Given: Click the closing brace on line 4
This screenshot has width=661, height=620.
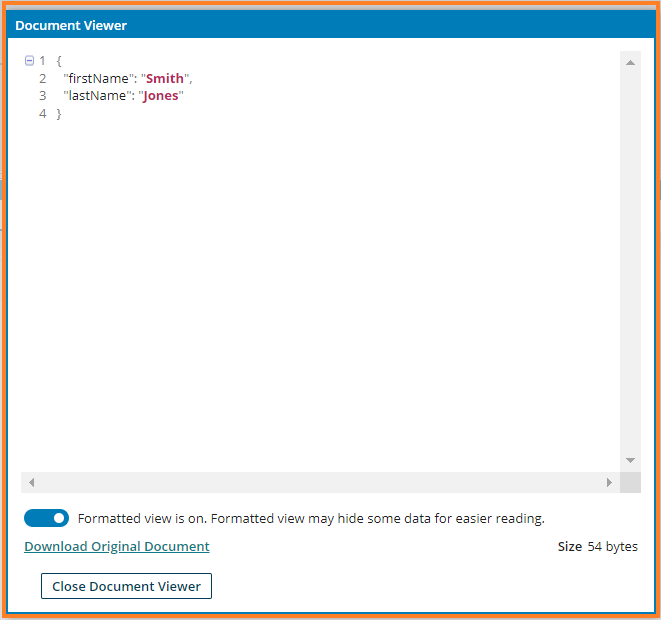Looking at the screenshot, I should tap(59, 114).
